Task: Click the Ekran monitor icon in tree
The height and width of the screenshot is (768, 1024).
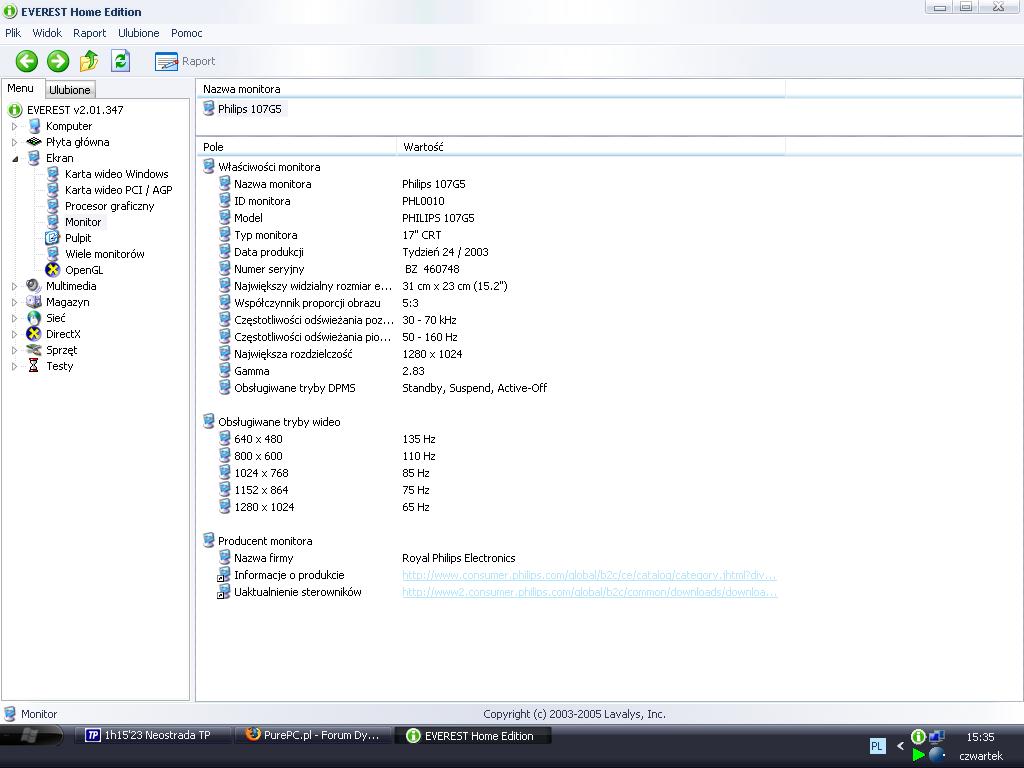Action: (x=34, y=158)
